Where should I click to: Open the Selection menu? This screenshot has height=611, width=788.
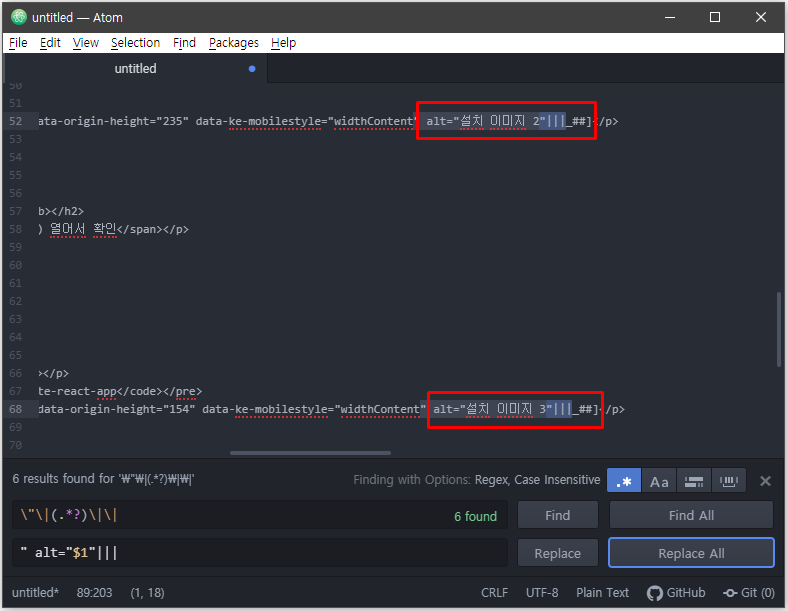135,43
